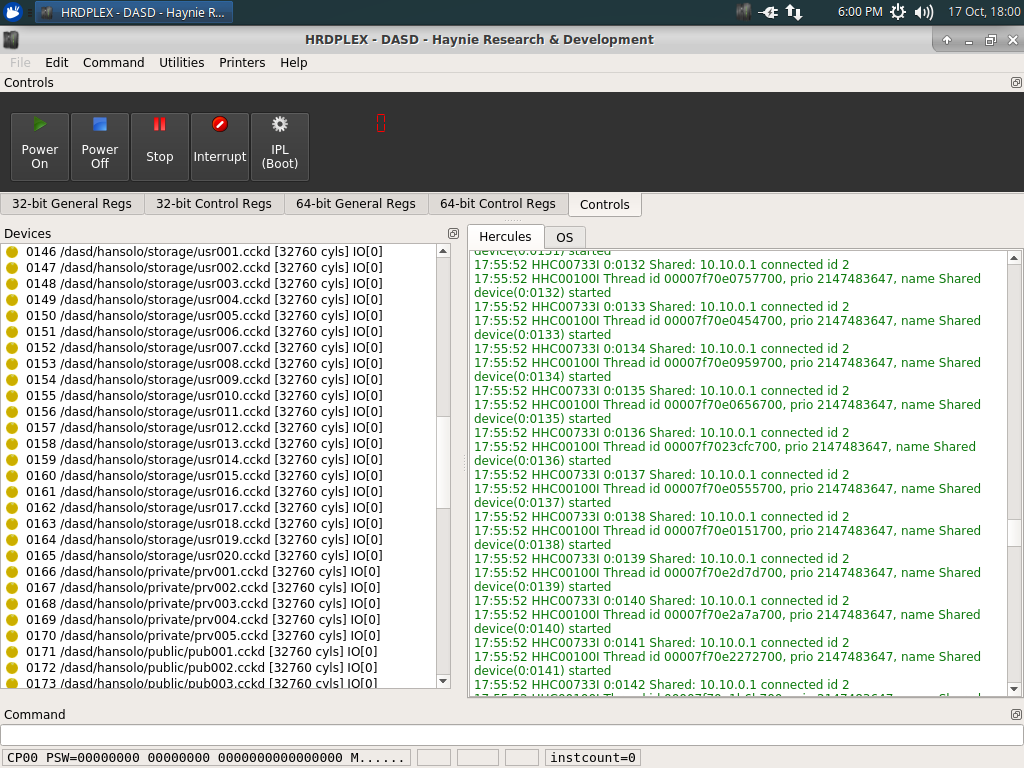Open the volume control in the system tray

pos(924,12)
